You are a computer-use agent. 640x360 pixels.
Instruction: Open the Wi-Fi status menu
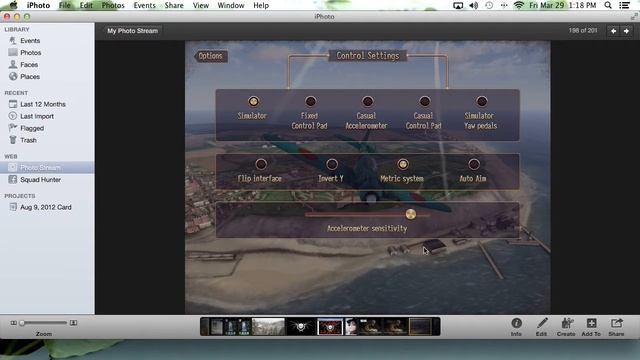(x=519, y=5)
